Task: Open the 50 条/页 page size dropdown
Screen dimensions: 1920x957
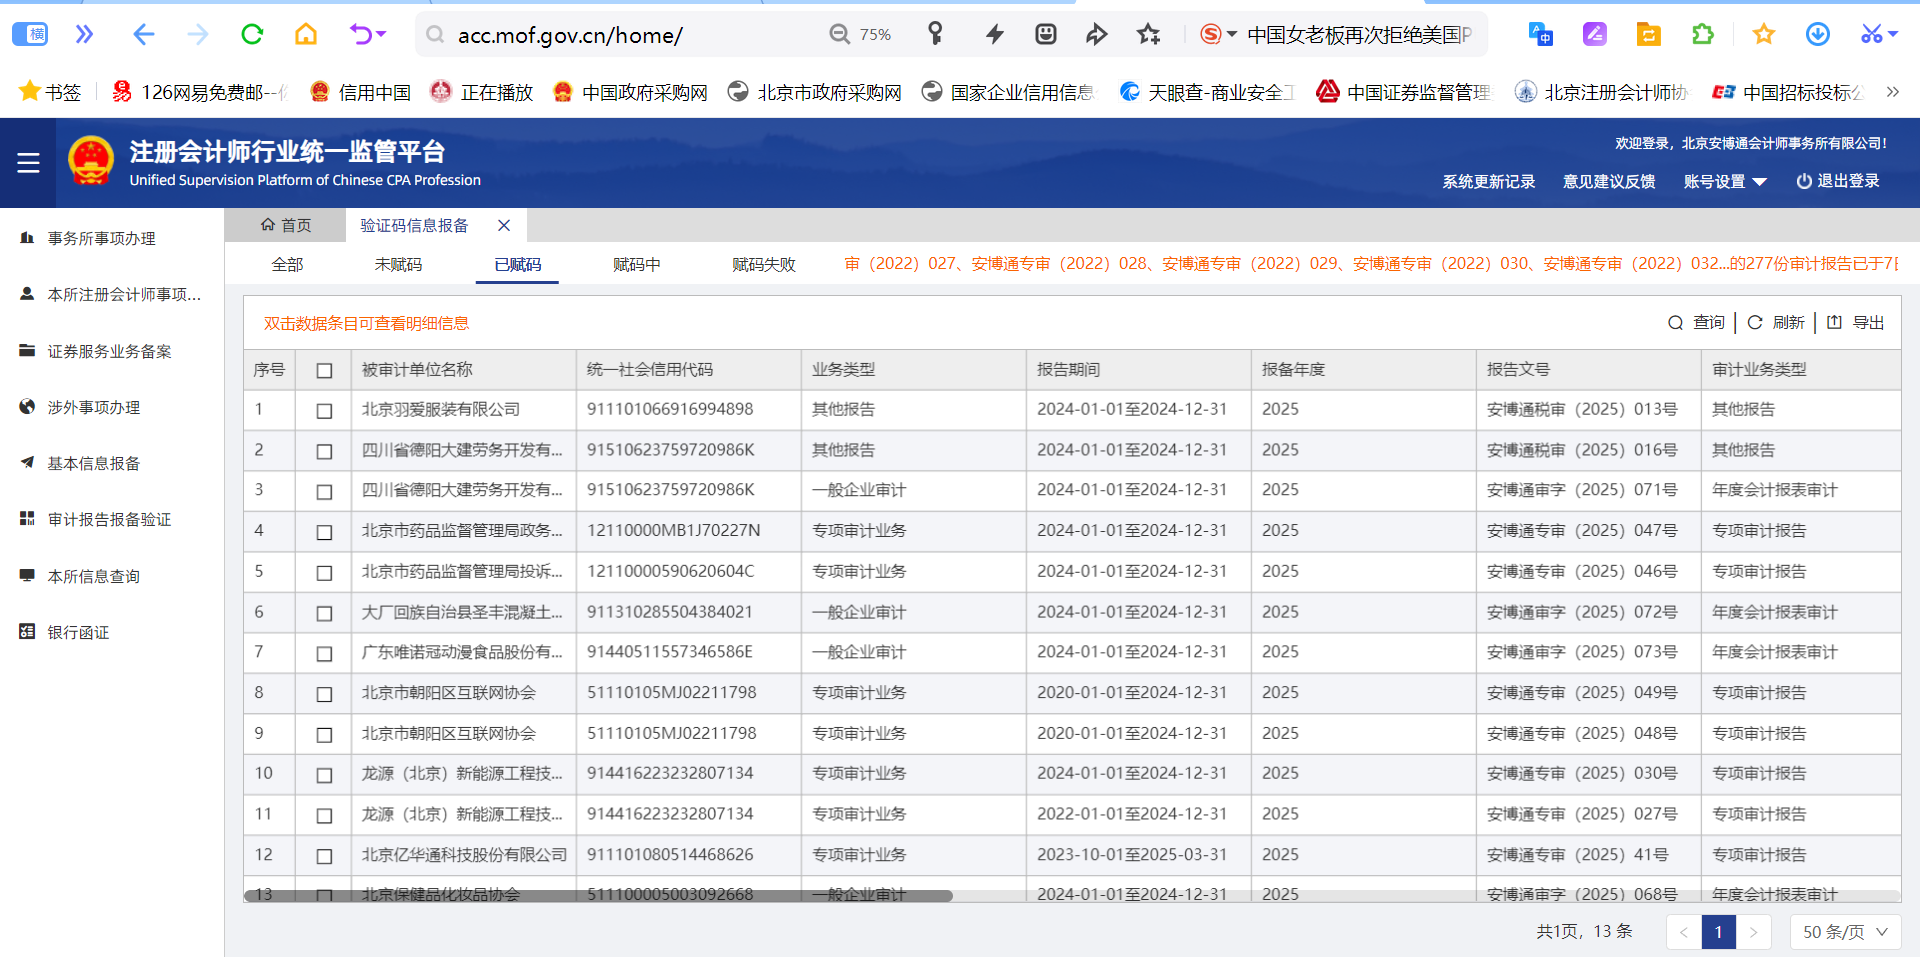Action: coord(1844,932)
